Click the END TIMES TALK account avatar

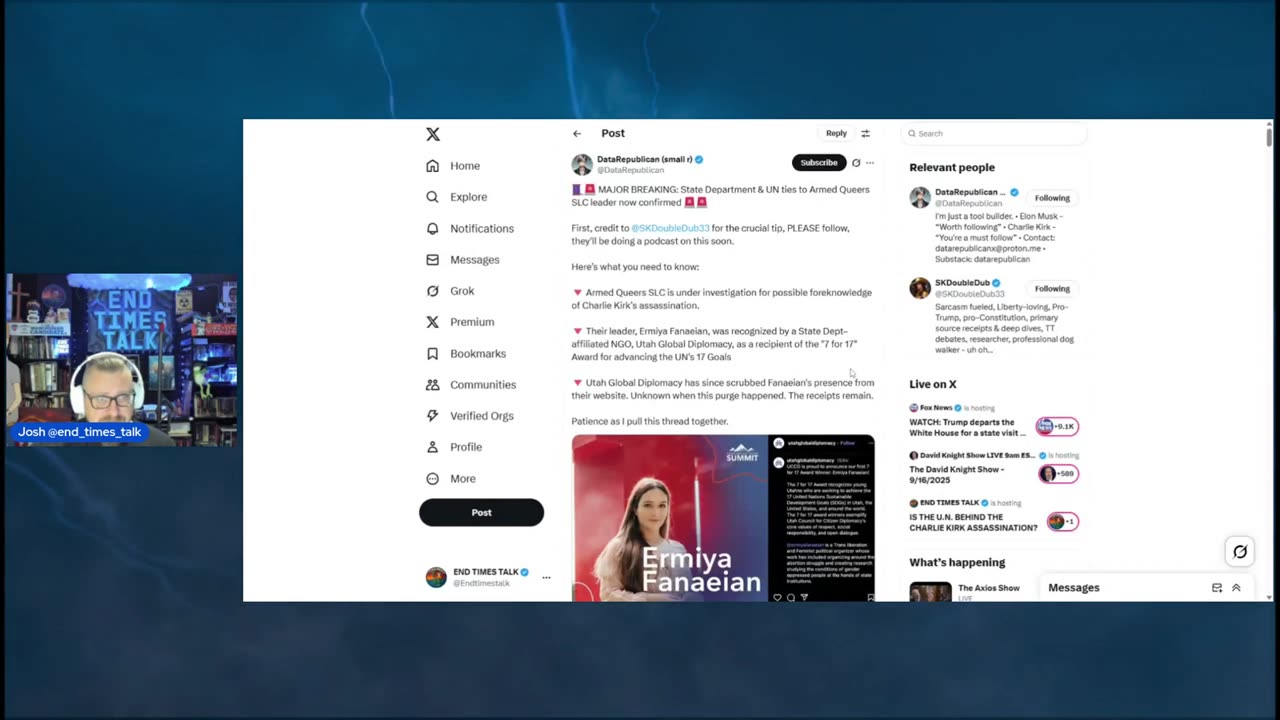pyautogui.click(x=436, y=577)
